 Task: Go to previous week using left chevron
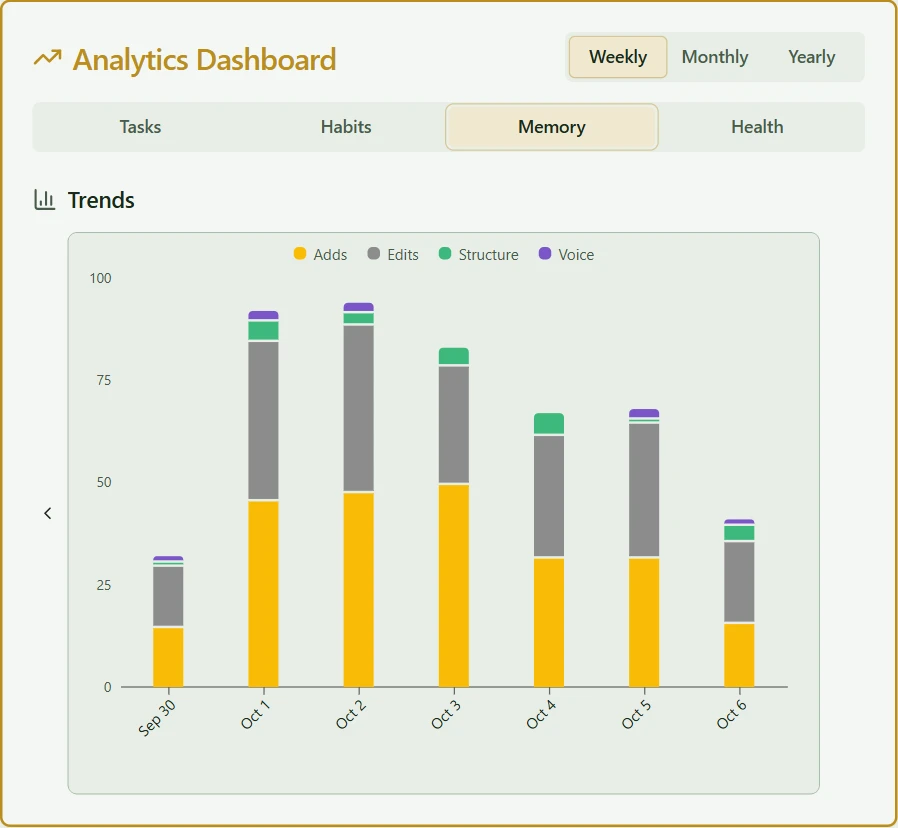(48, 514)
